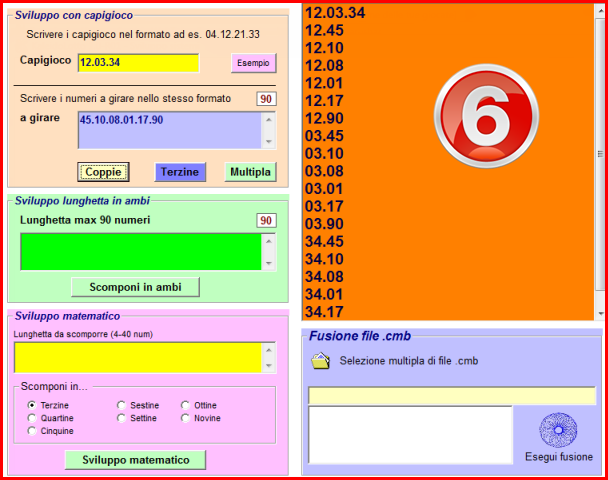Click the blue spiral Esegui fusione icon
The height and width of the screenshot is (480, 608).
tap(558, 430)
